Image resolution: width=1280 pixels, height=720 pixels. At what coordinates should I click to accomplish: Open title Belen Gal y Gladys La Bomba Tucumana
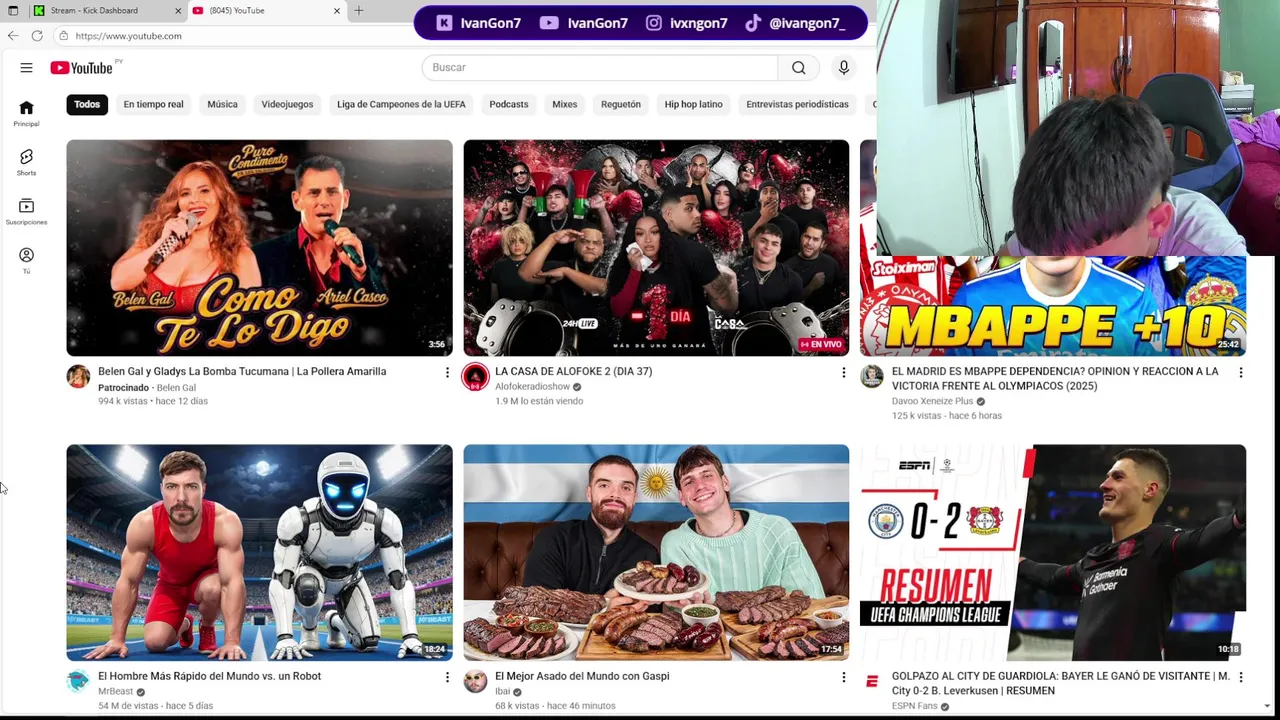[x=242, y=371]
